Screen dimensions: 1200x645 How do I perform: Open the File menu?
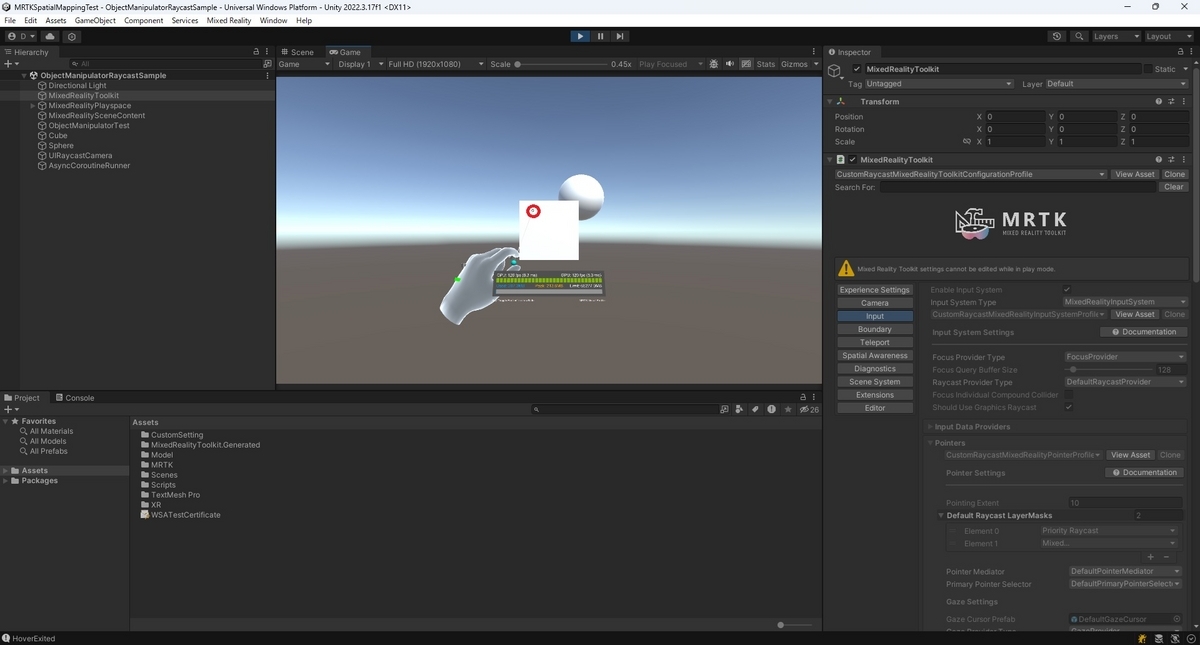[x=10, y=20]
